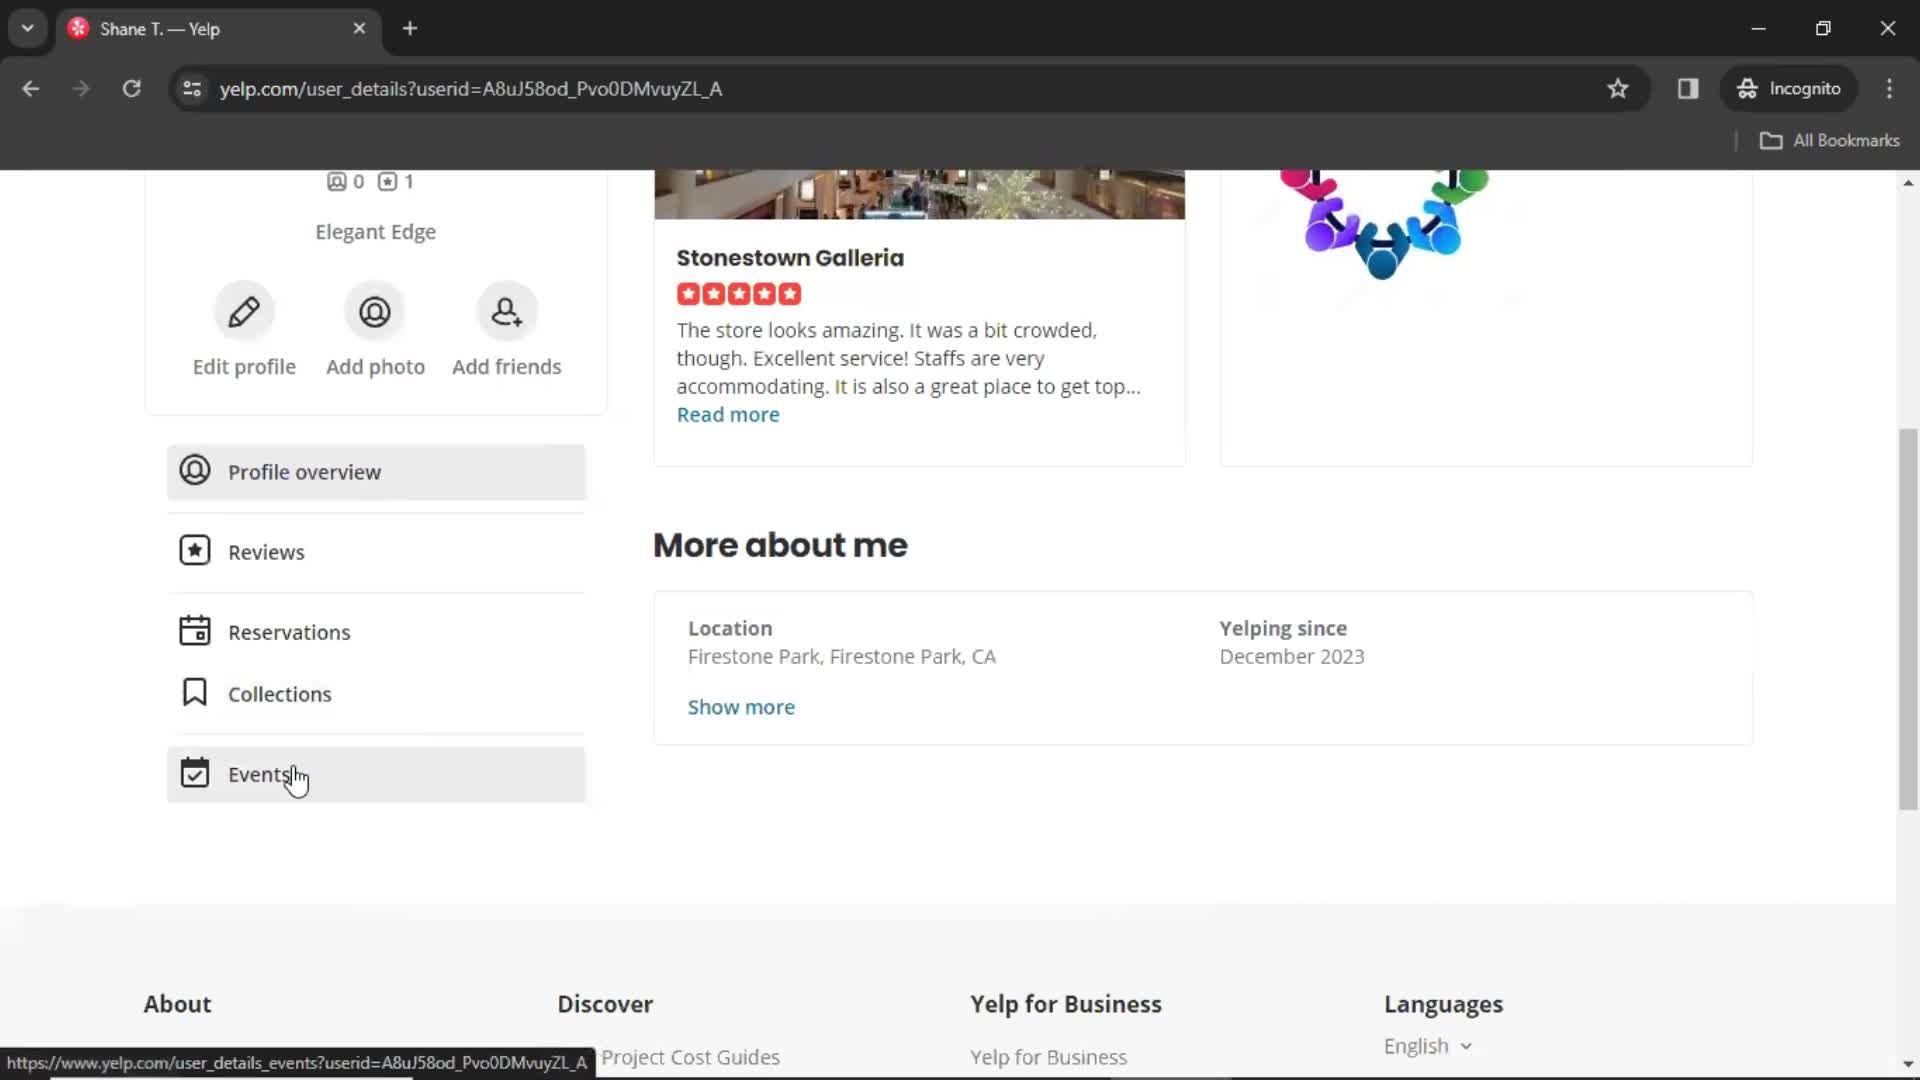Toggle browser extensions sidebar panel
This screenshot has height=1080, width=1920.
coord(1688,88)
